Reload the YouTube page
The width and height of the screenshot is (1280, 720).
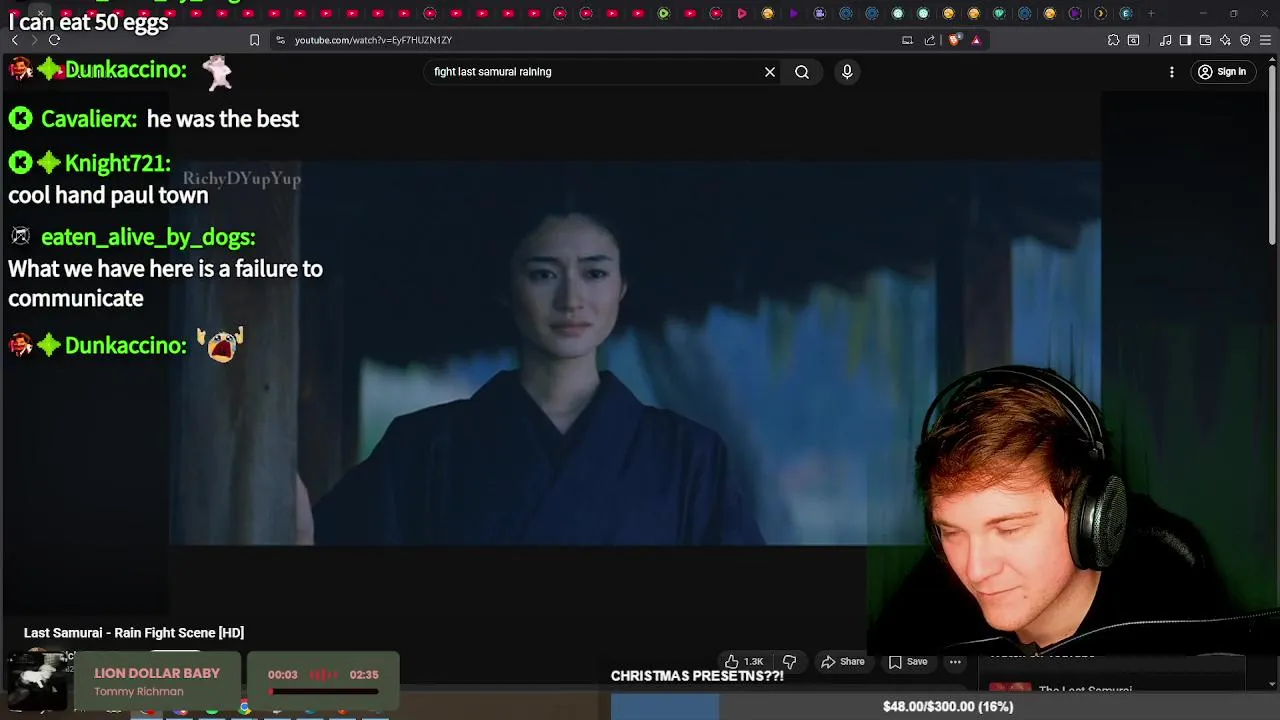click(54, 40)
